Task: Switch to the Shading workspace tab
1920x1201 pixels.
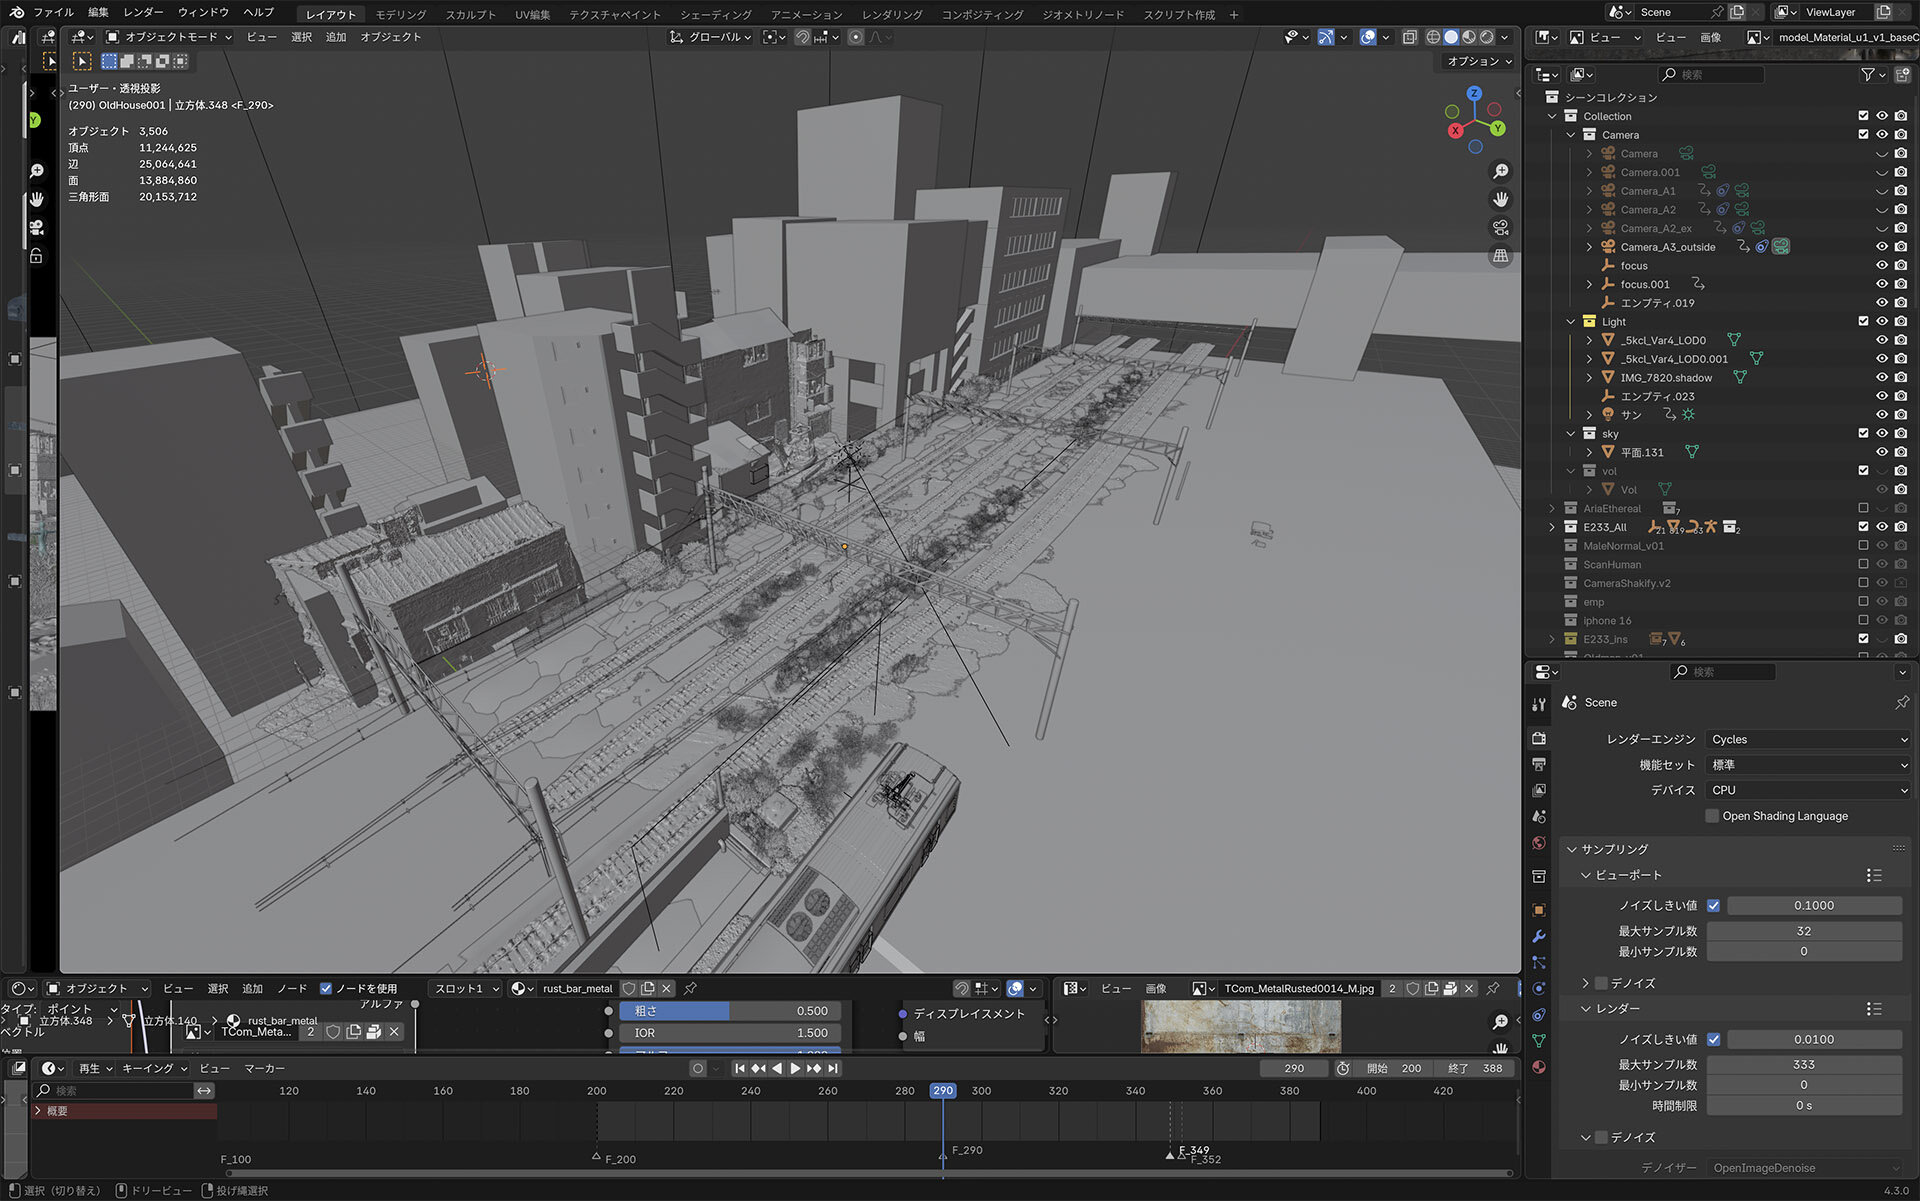Action: tap(715, 15)
